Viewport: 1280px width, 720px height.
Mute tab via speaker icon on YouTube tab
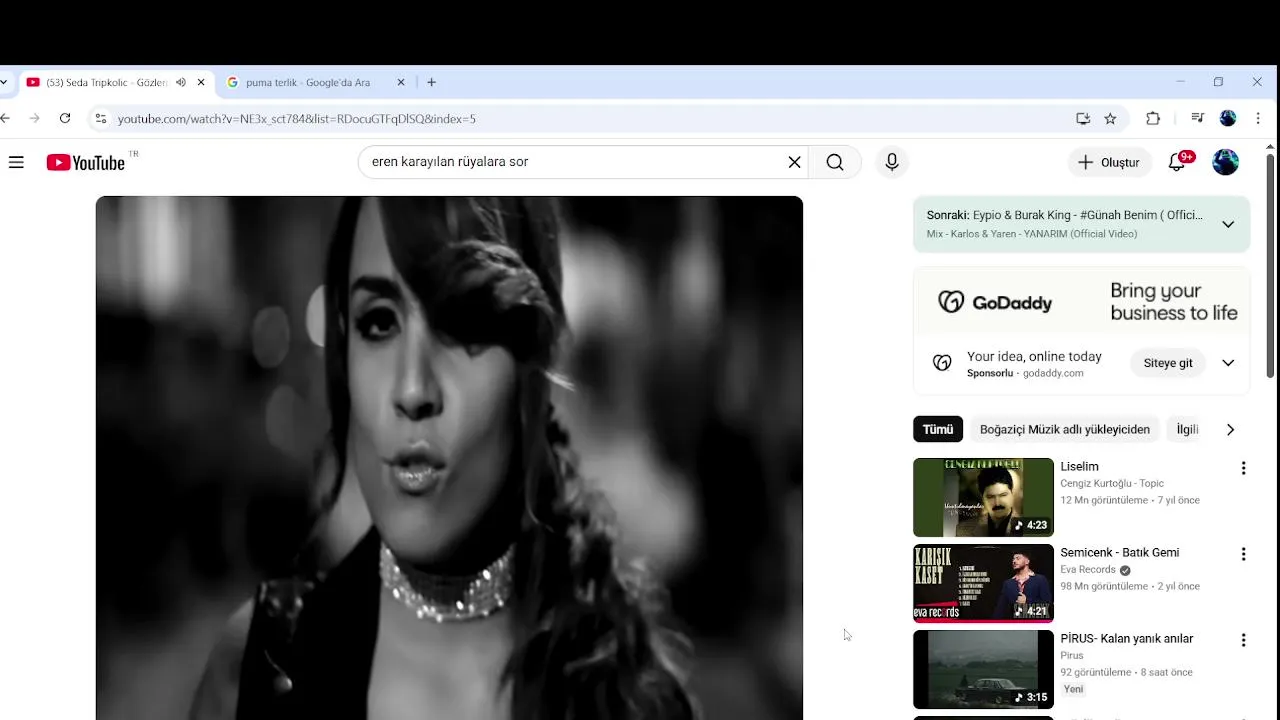tap(181, 82)
